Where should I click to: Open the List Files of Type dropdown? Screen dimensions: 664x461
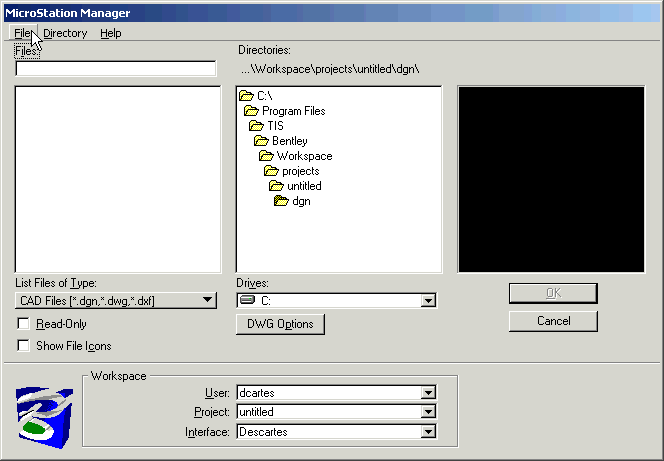[116, 301]
